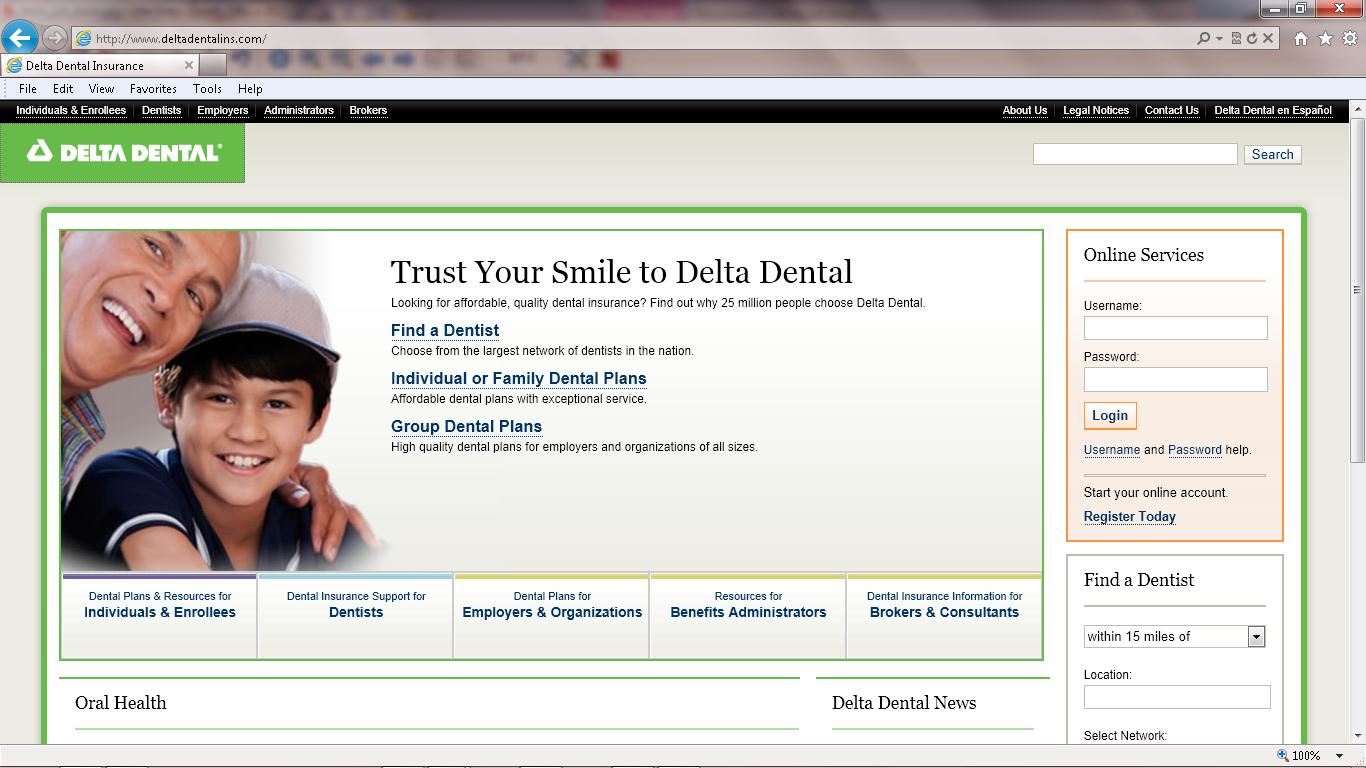Open the Tools menu

tap(207, 88)
